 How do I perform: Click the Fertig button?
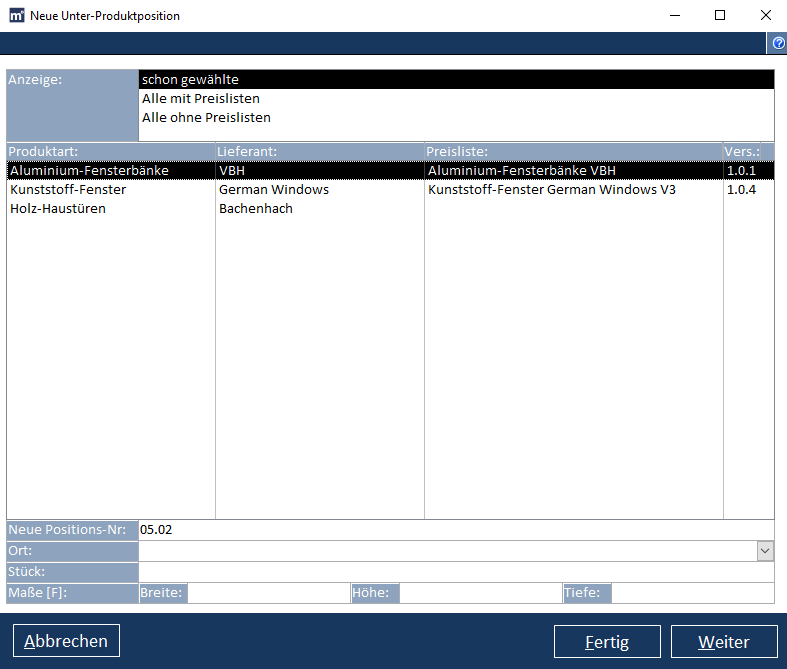(x=607, y=642)
